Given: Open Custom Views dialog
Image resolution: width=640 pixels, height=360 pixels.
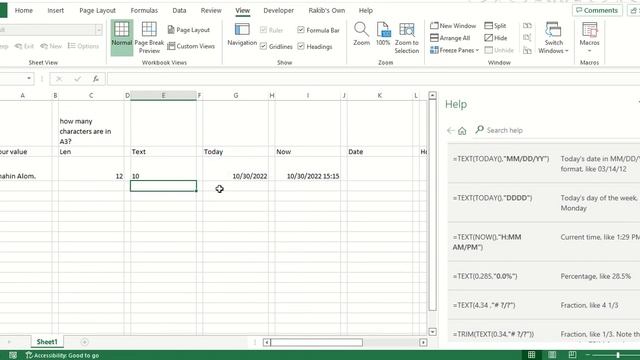Looking at the screenshot, I should [191, 46].
